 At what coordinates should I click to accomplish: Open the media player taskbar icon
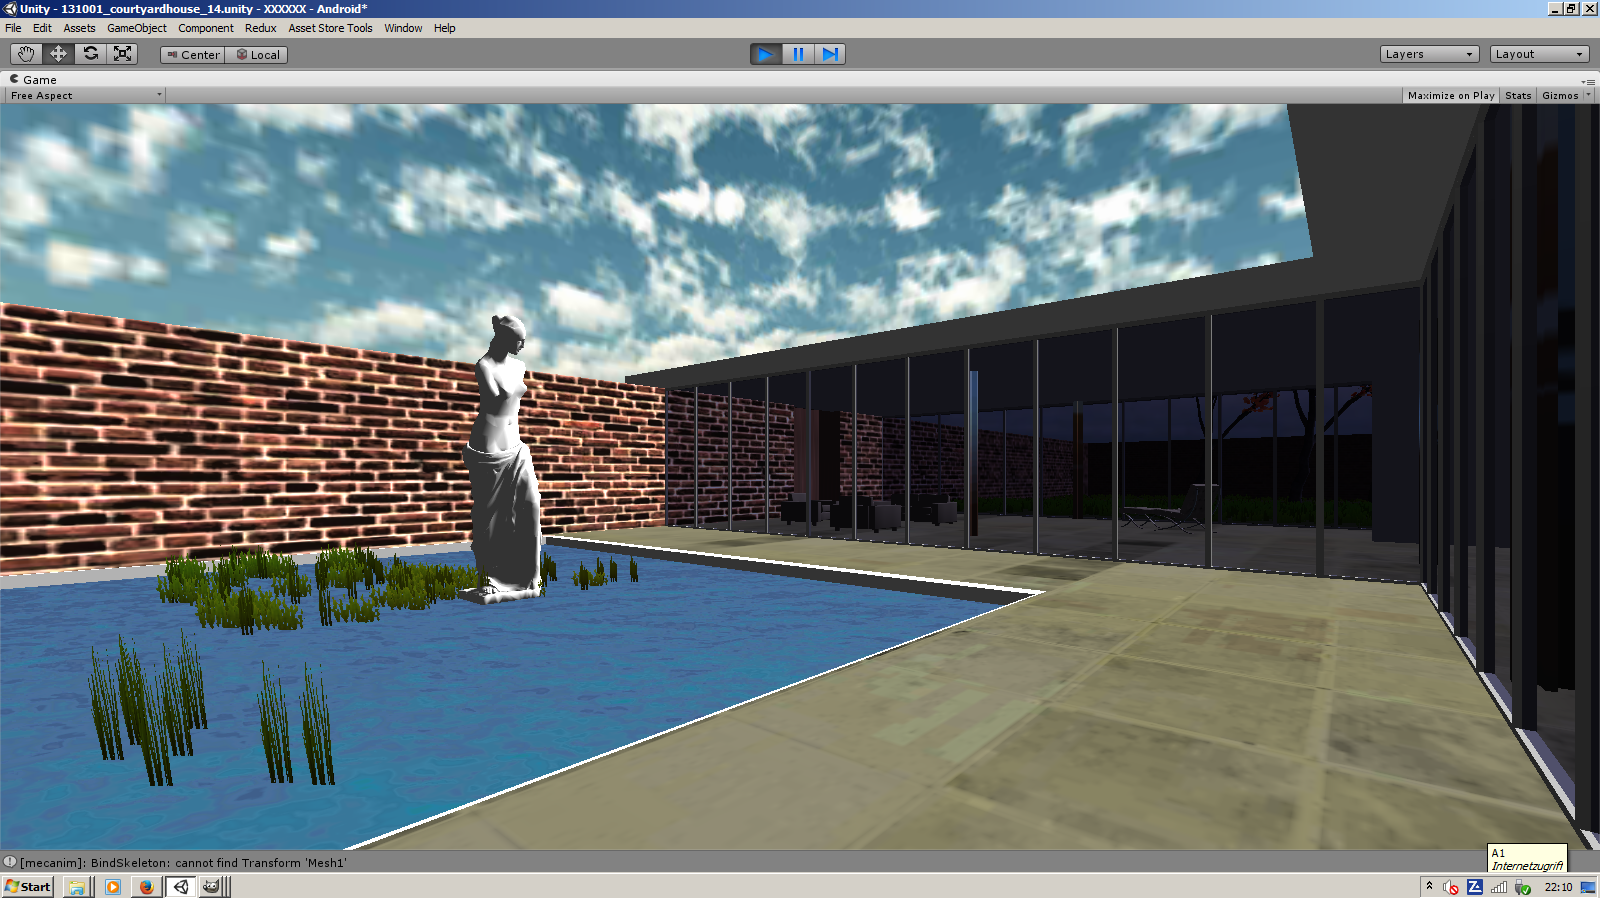point(112,887)
